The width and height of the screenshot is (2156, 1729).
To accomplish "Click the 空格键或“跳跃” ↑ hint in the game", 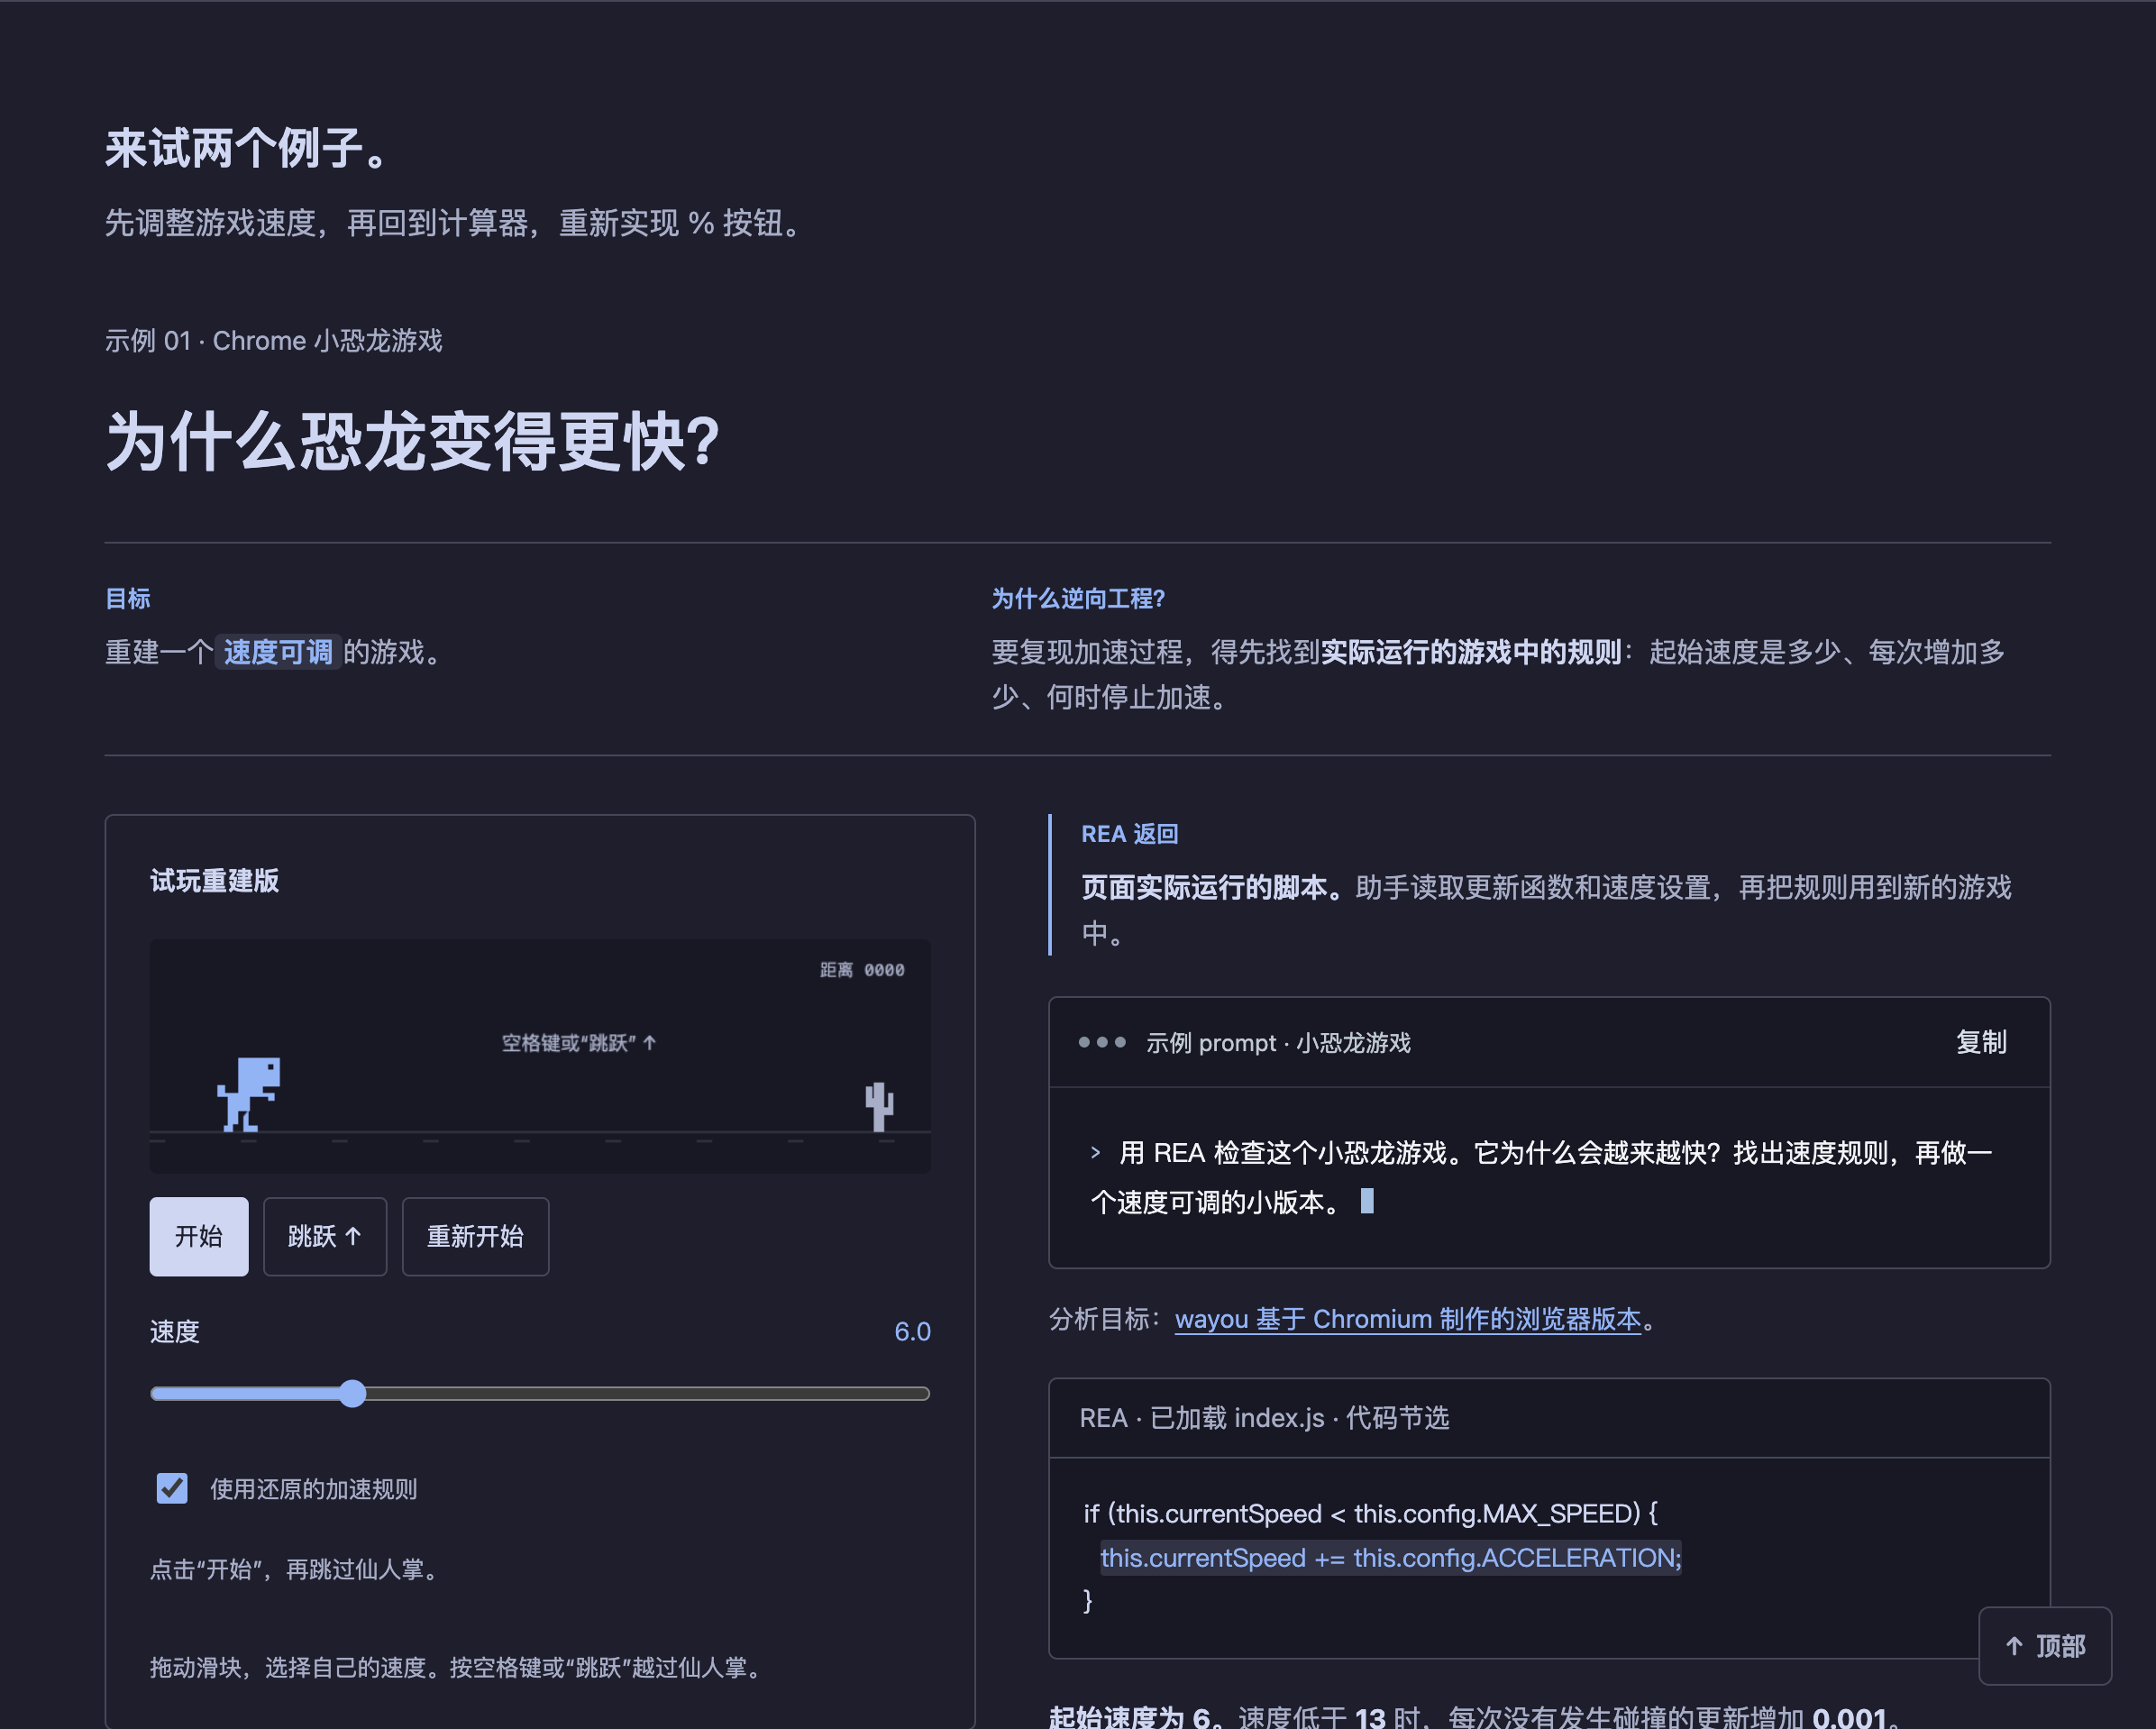I will click(579, 1043).
